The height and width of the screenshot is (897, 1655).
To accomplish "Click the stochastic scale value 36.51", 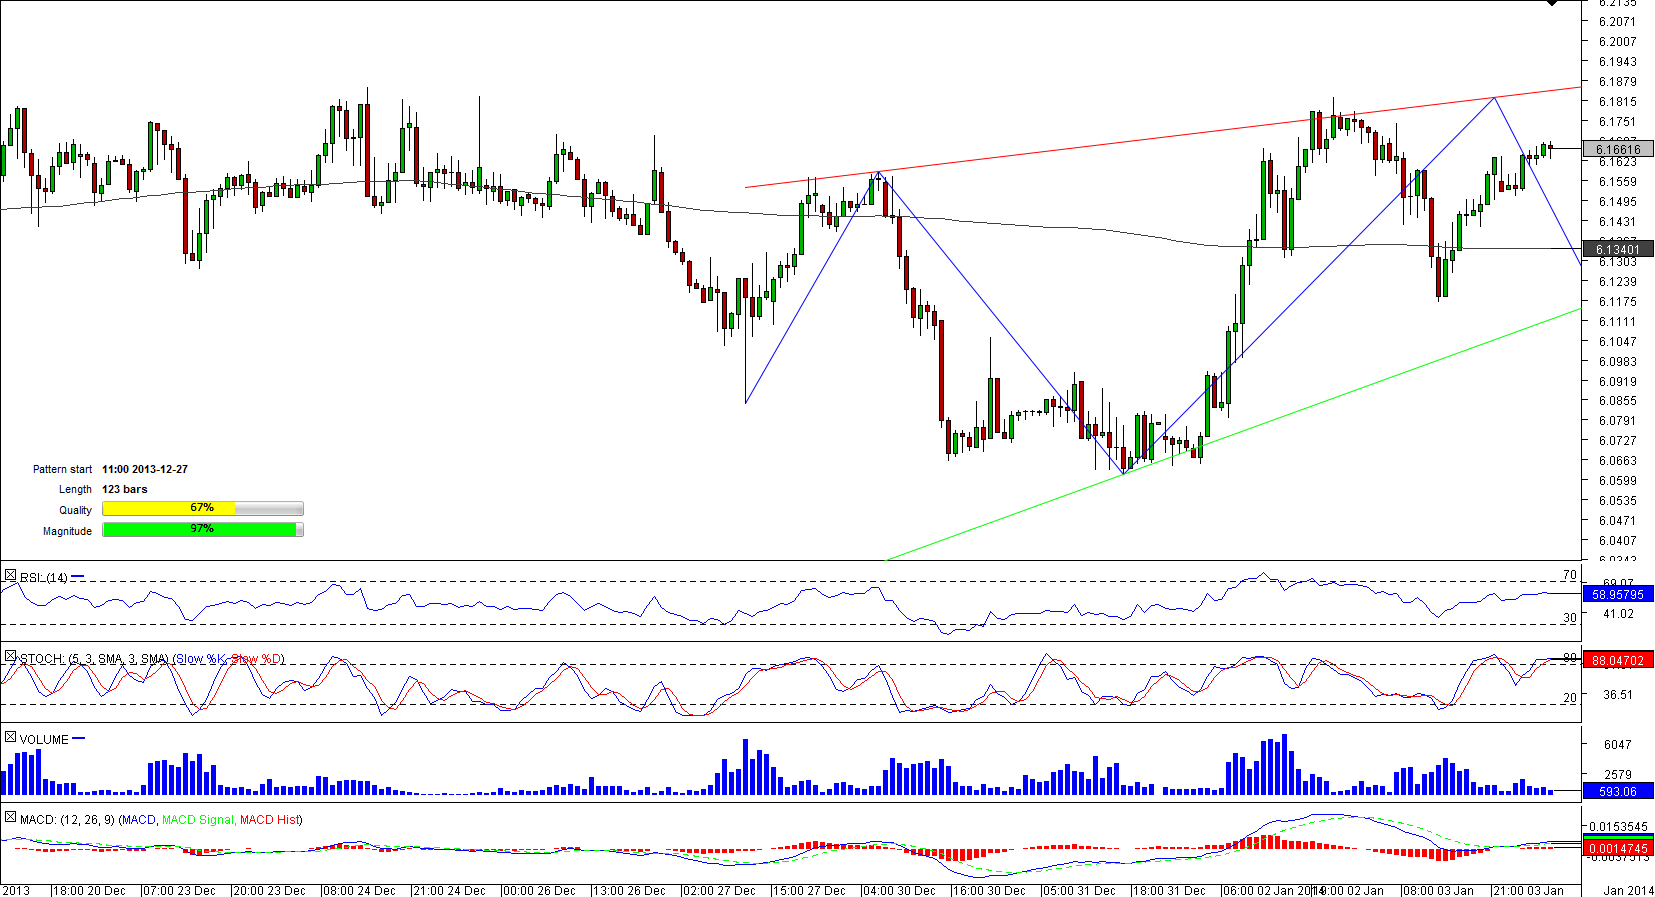I will click(1618, 695).
